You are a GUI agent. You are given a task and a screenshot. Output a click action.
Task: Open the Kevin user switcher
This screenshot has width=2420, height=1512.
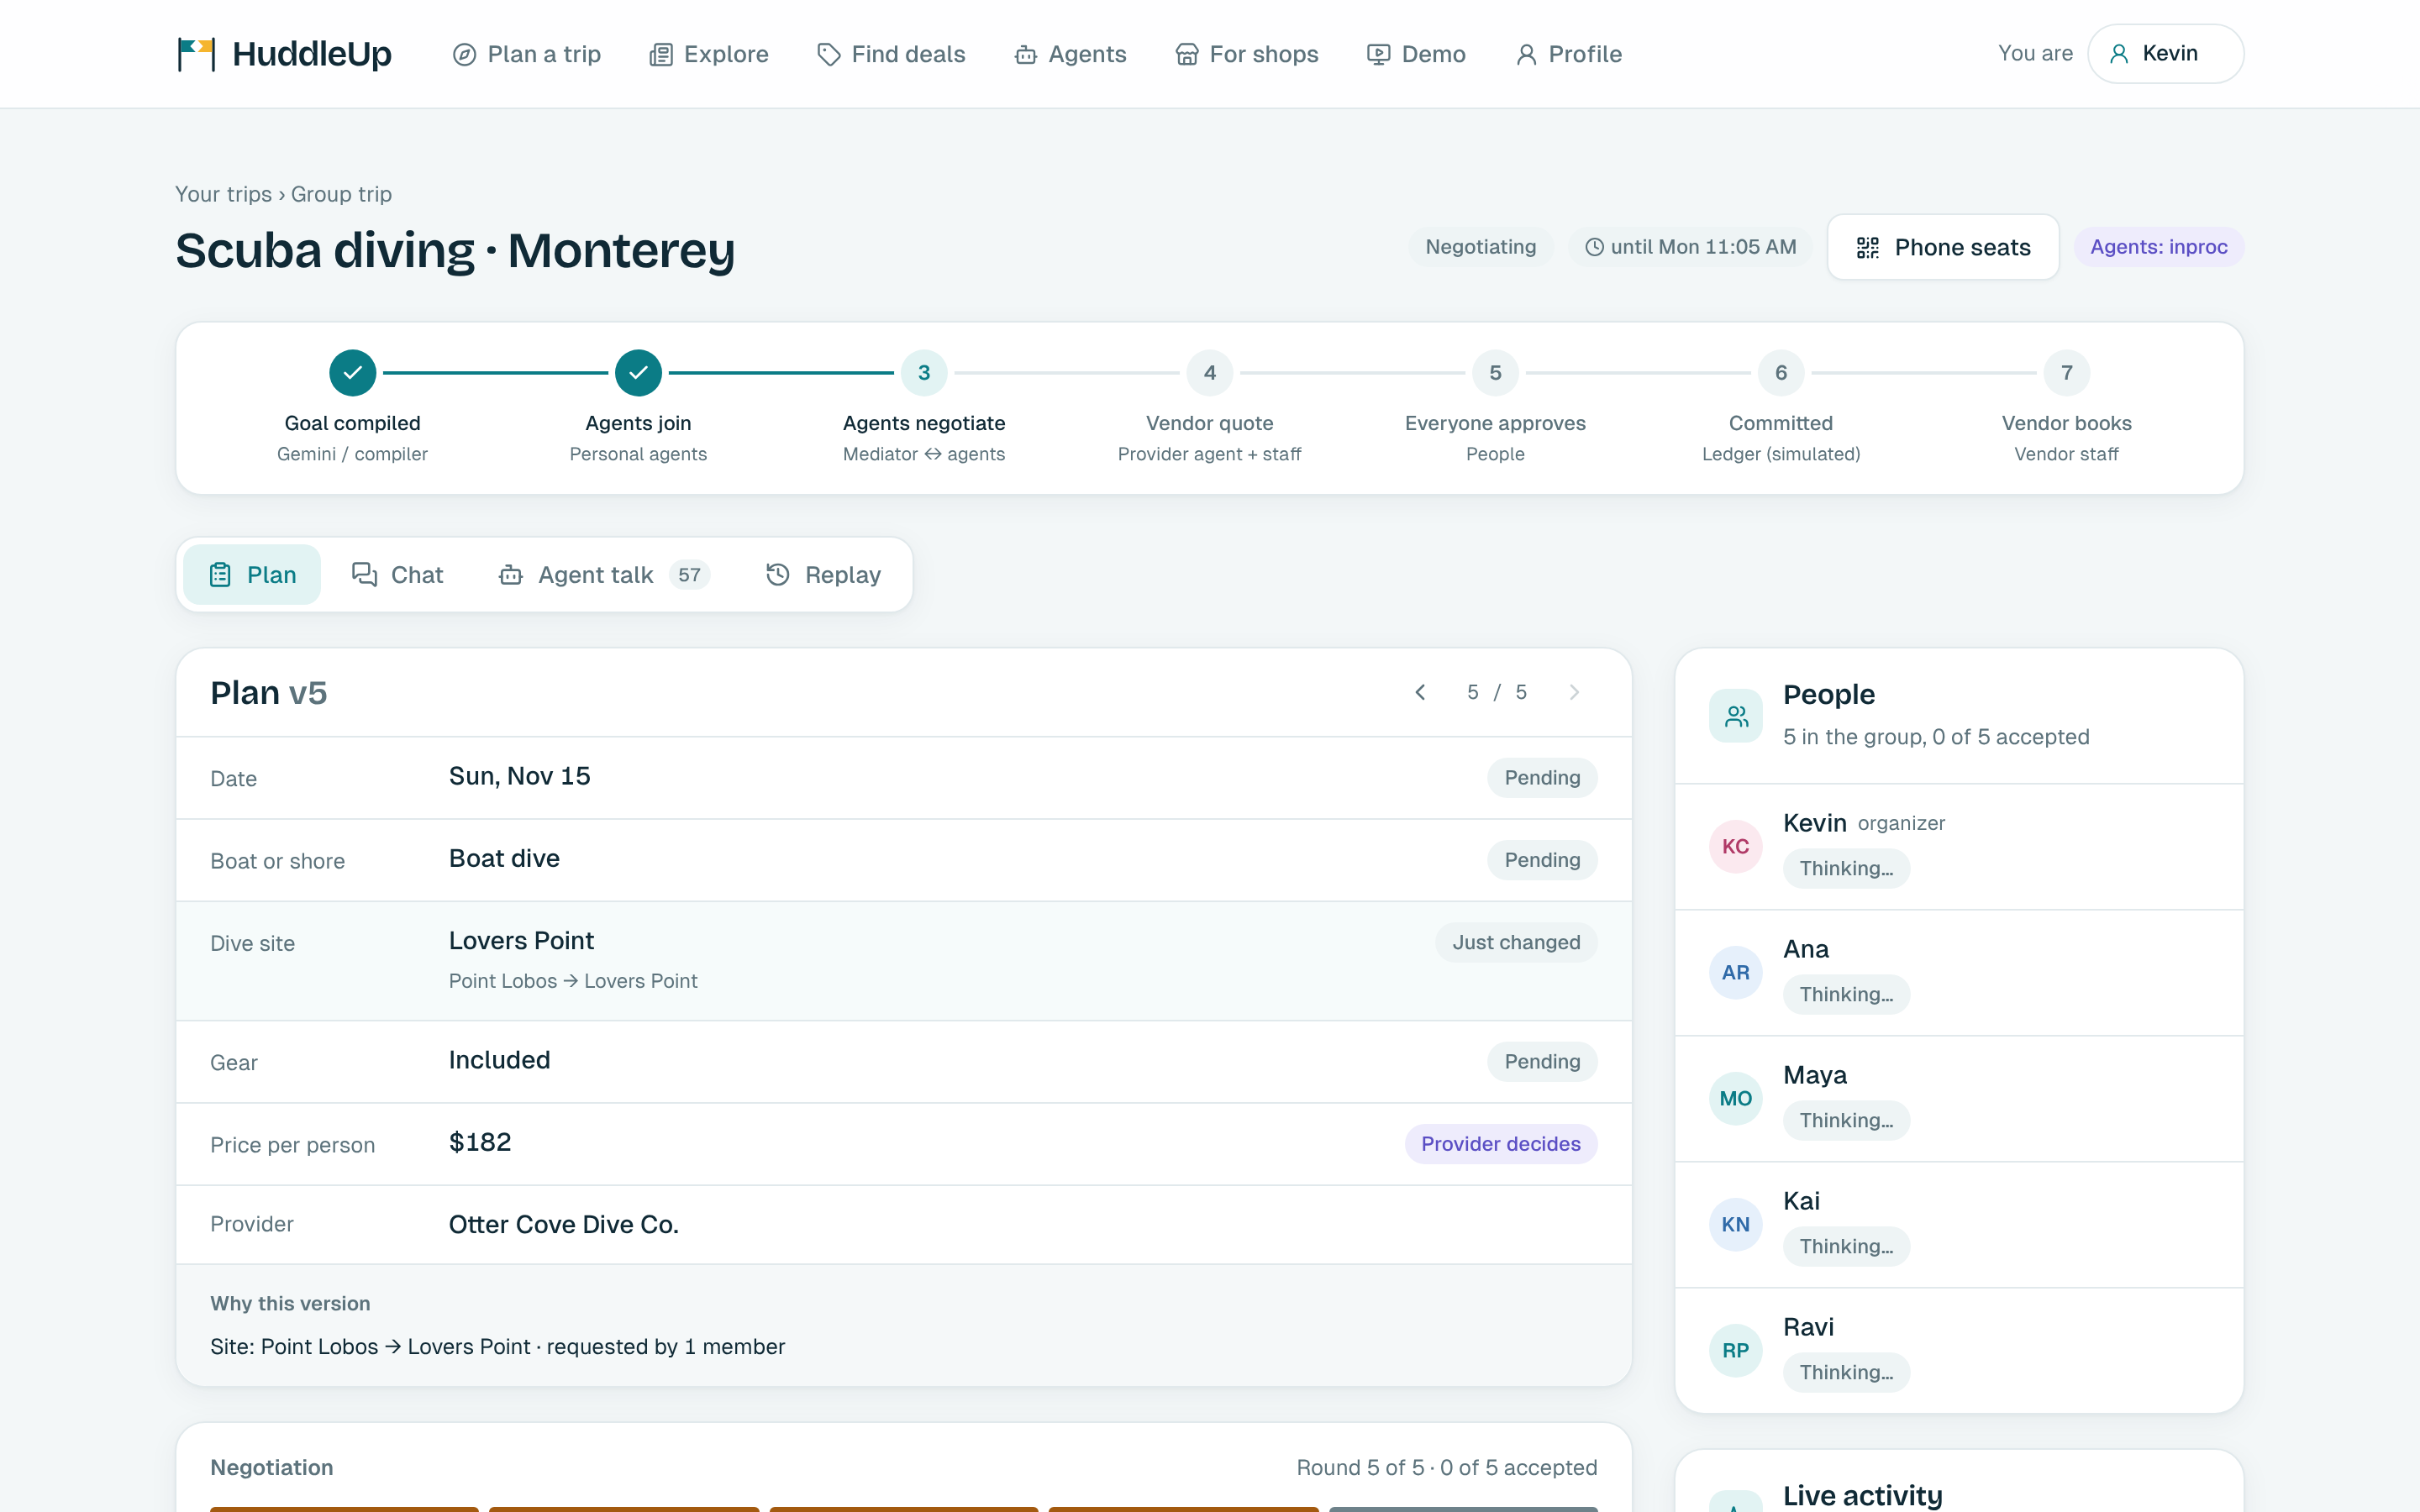2165,54
